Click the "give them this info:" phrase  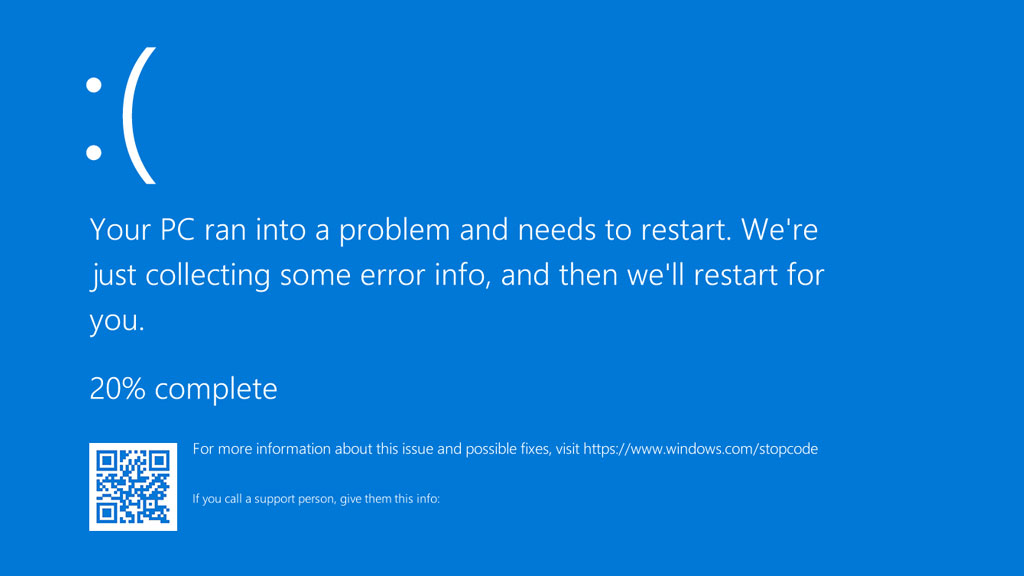[388, 498]
